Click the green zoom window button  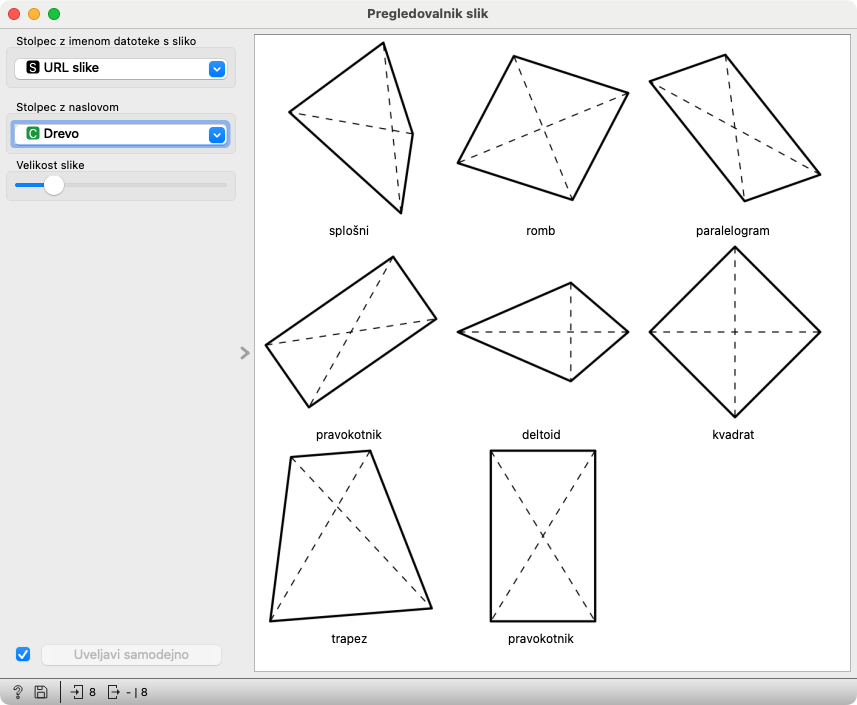coord(54,15)
